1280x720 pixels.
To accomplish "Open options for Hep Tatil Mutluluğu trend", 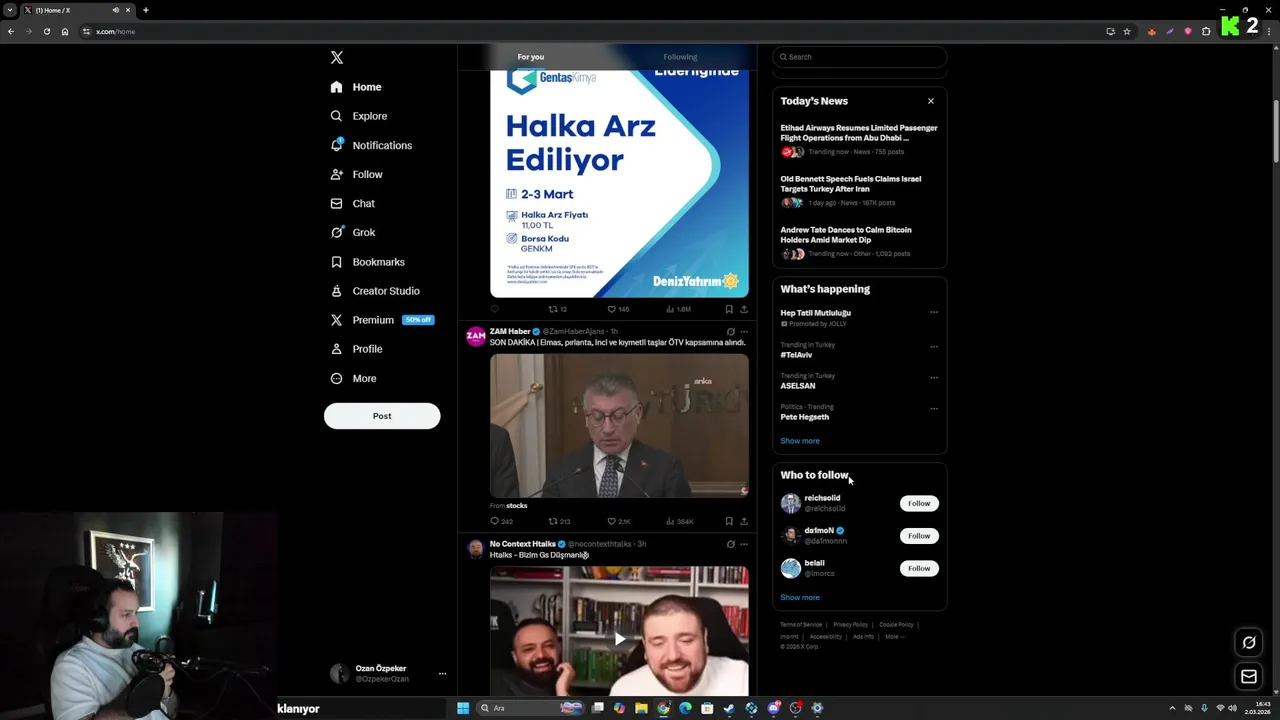I will [x=934, y=312].
